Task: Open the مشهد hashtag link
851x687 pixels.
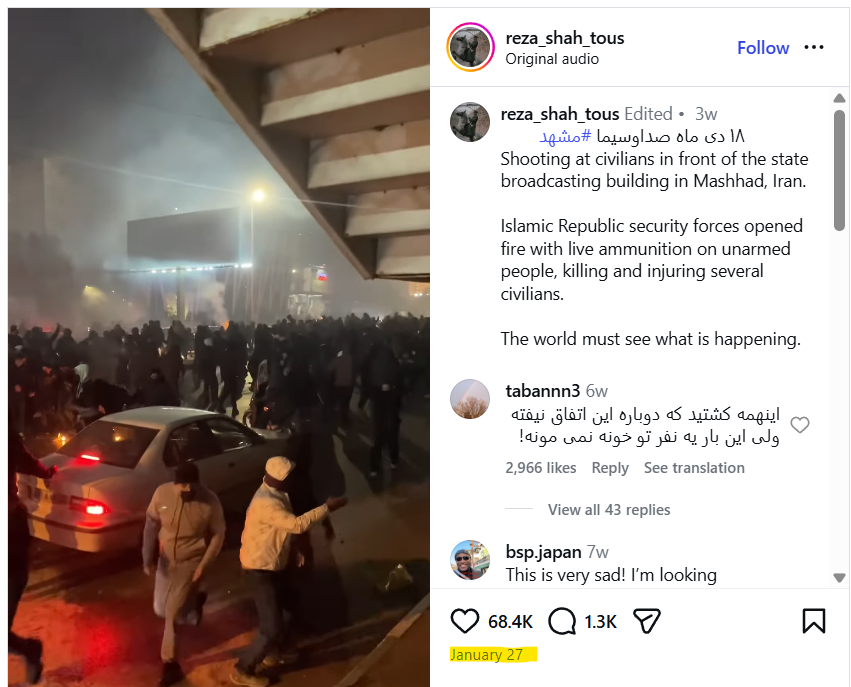Action: 565,136
